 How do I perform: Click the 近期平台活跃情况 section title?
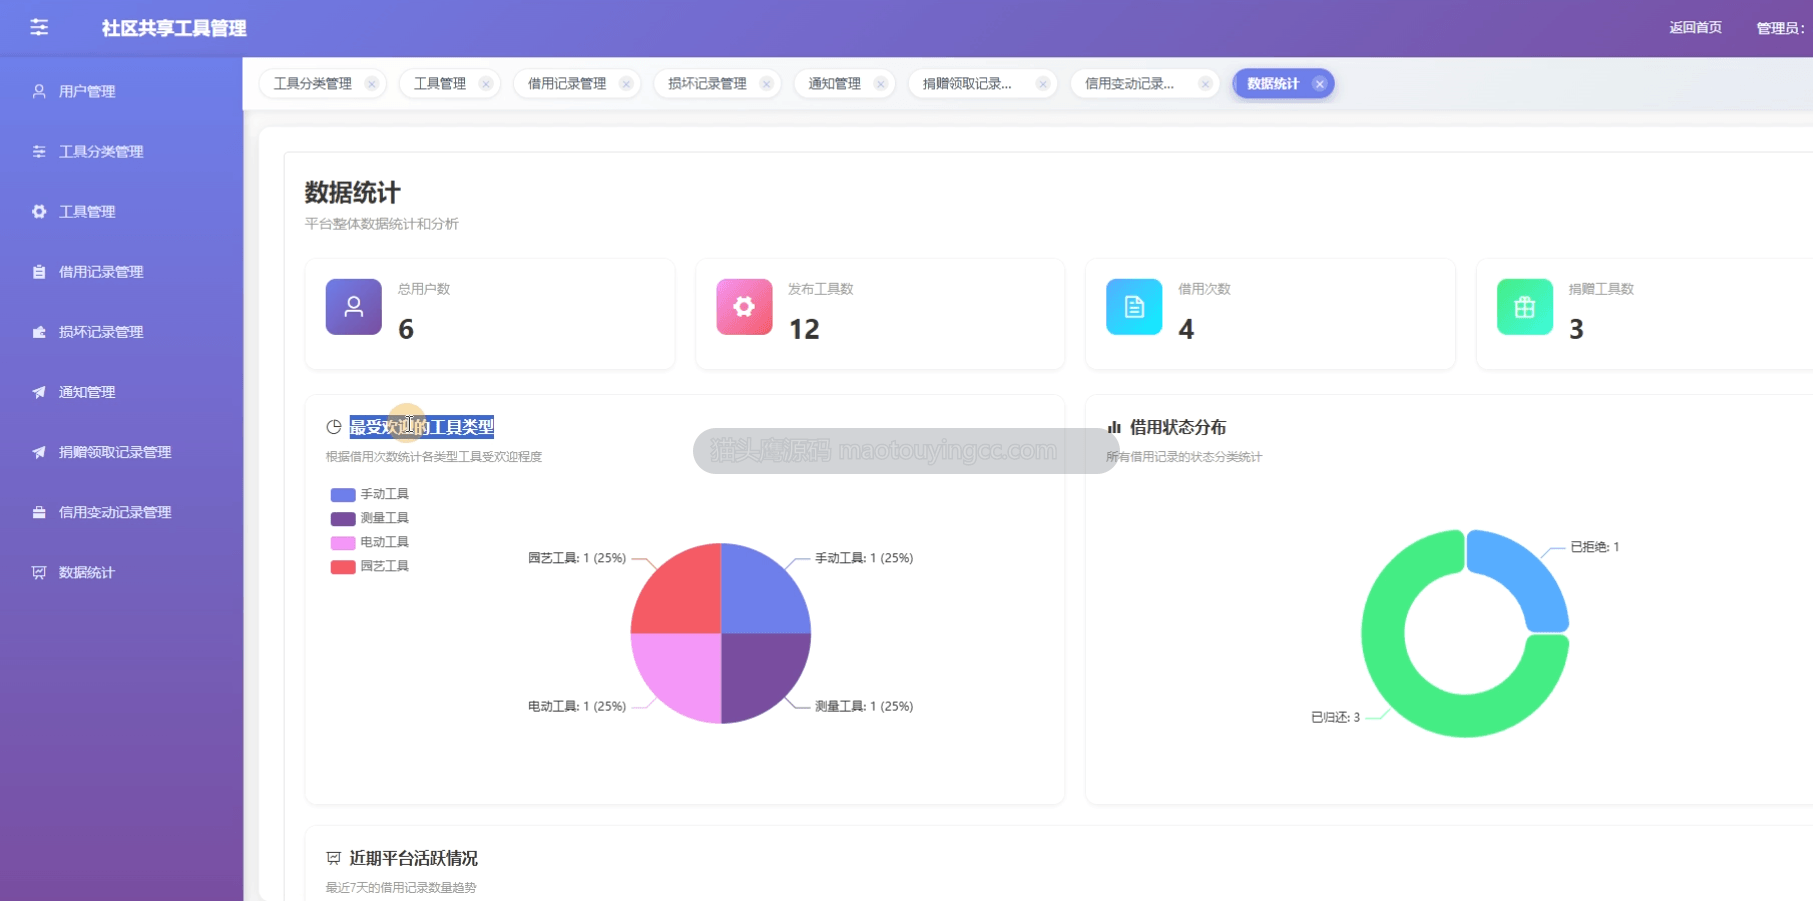tap(413, 858)
